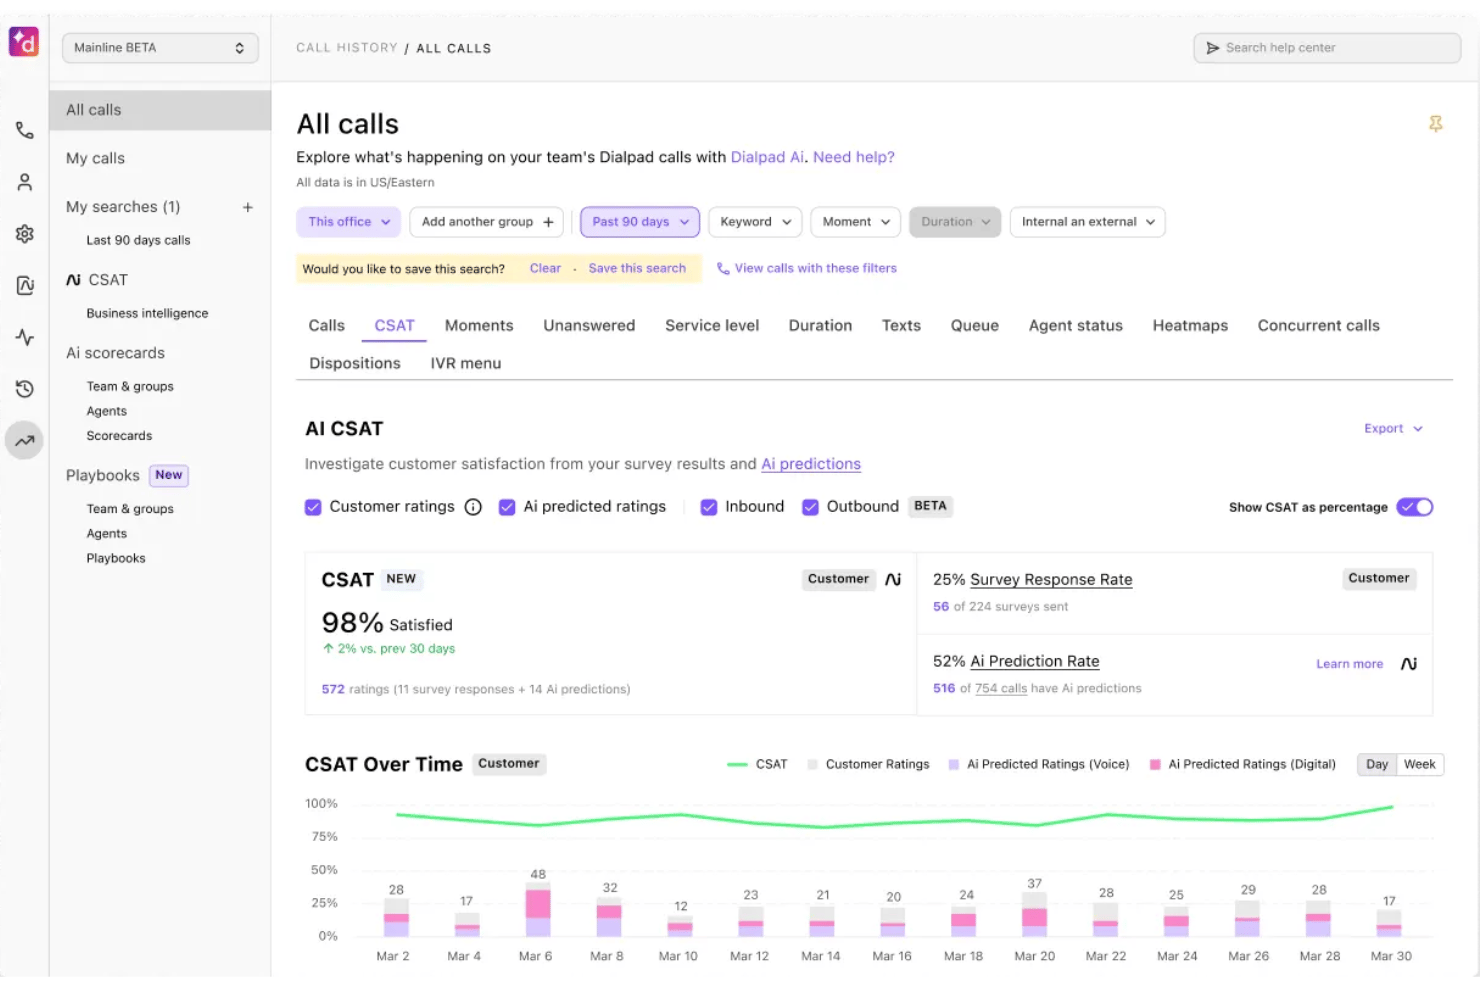Click the 754 calls link
This screenshot has width=1480, height=987.
pyautogui.click(x=1001, y=688)
